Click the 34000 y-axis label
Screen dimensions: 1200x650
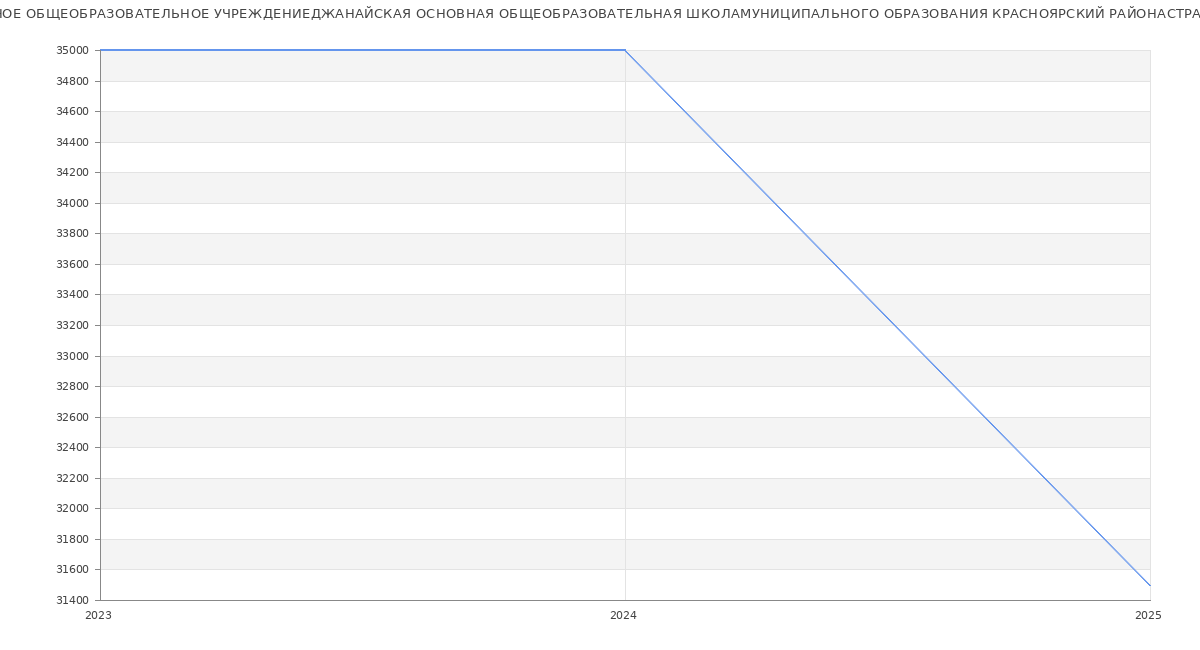tap(72, 203)
